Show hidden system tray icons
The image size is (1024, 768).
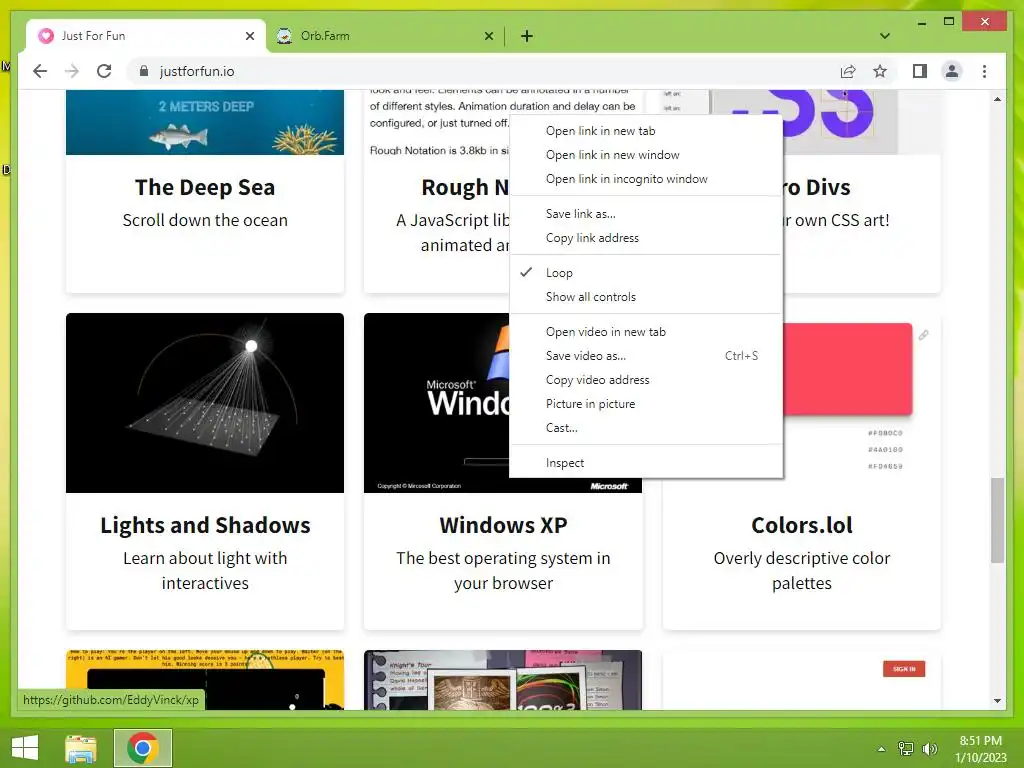(882, 748)
